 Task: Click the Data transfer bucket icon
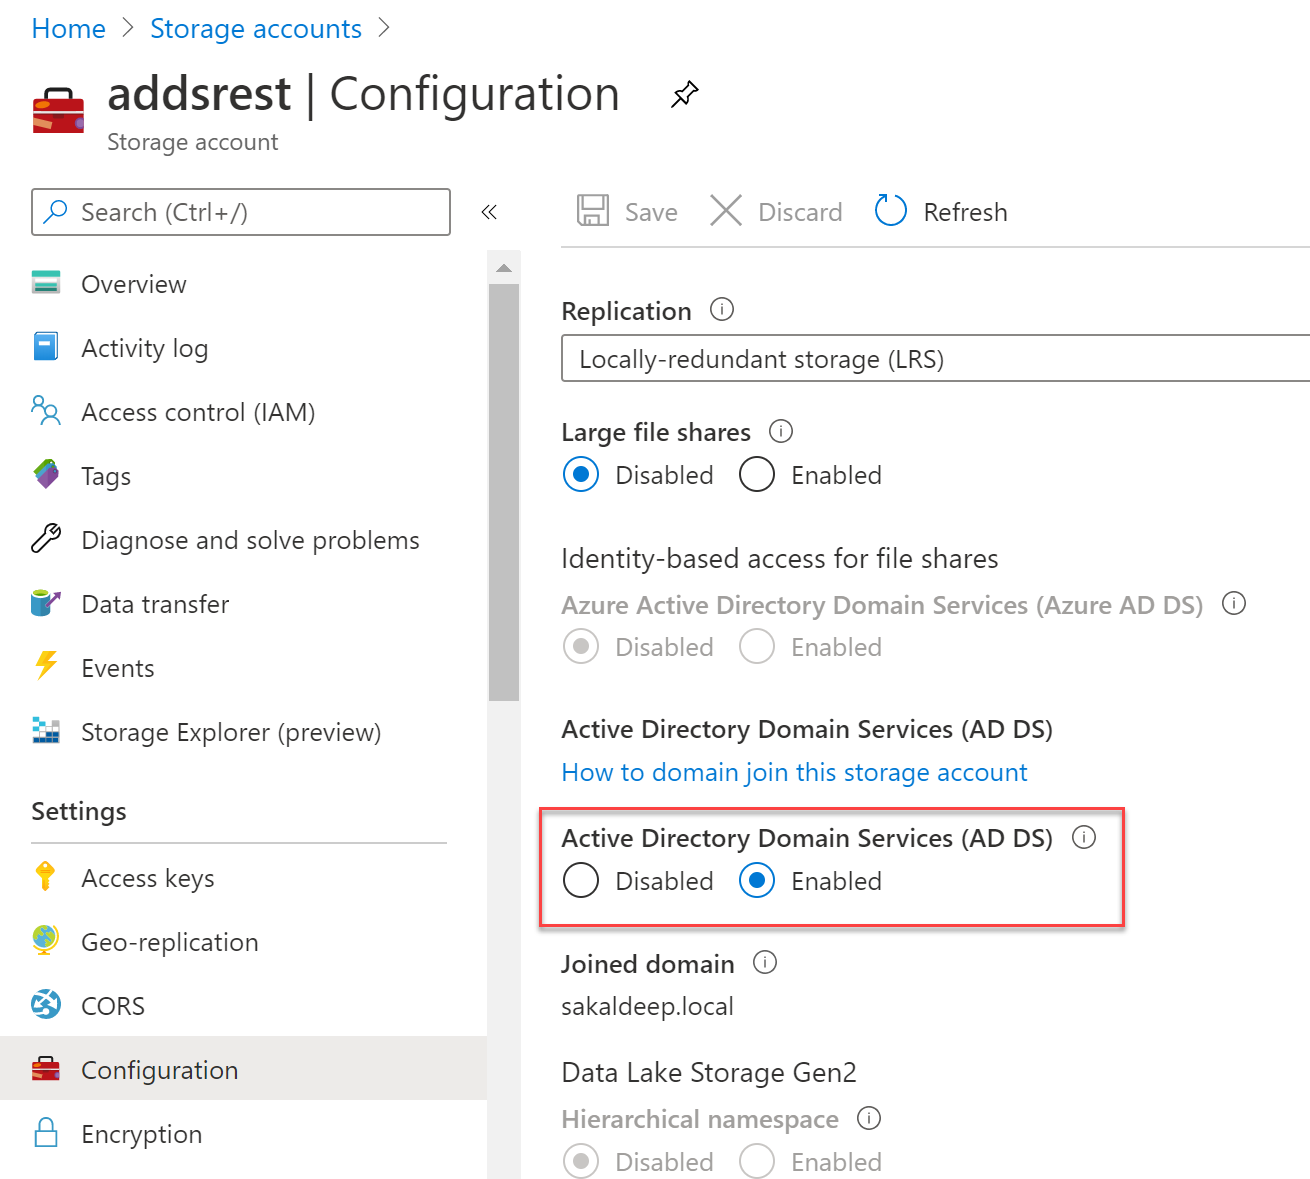[46, 603]
